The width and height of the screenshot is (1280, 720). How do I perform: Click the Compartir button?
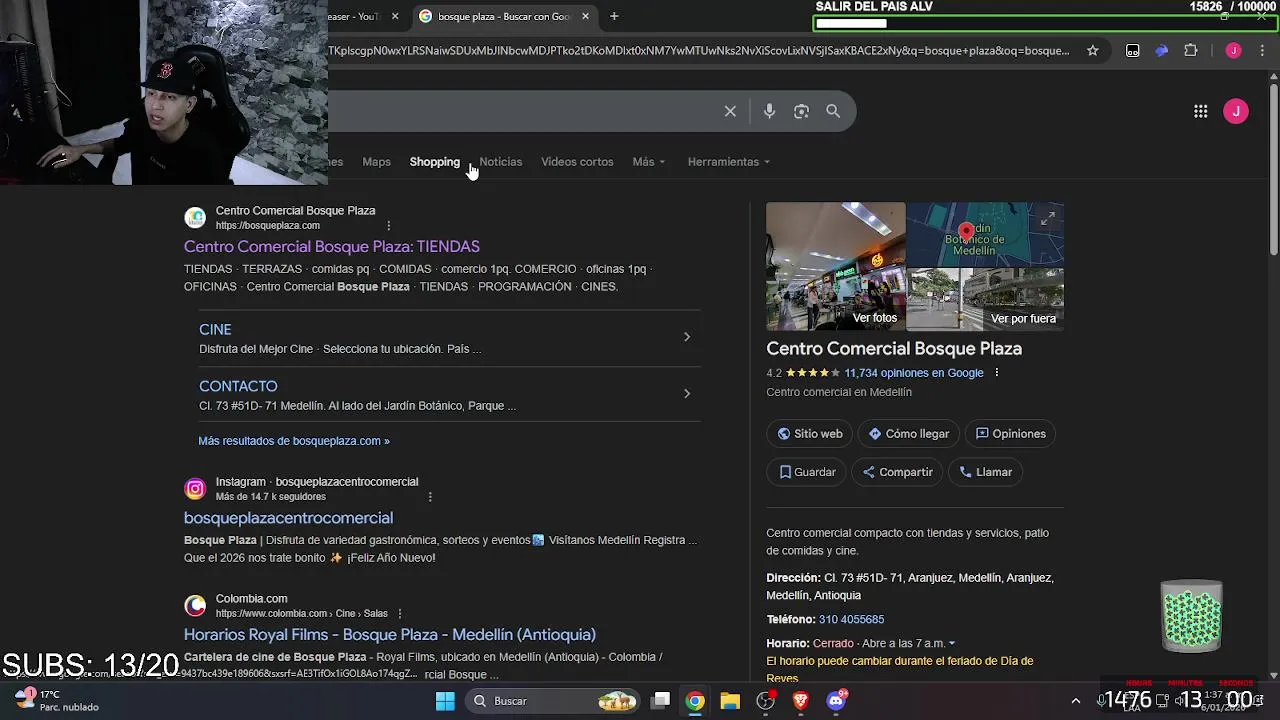(898, 471)
